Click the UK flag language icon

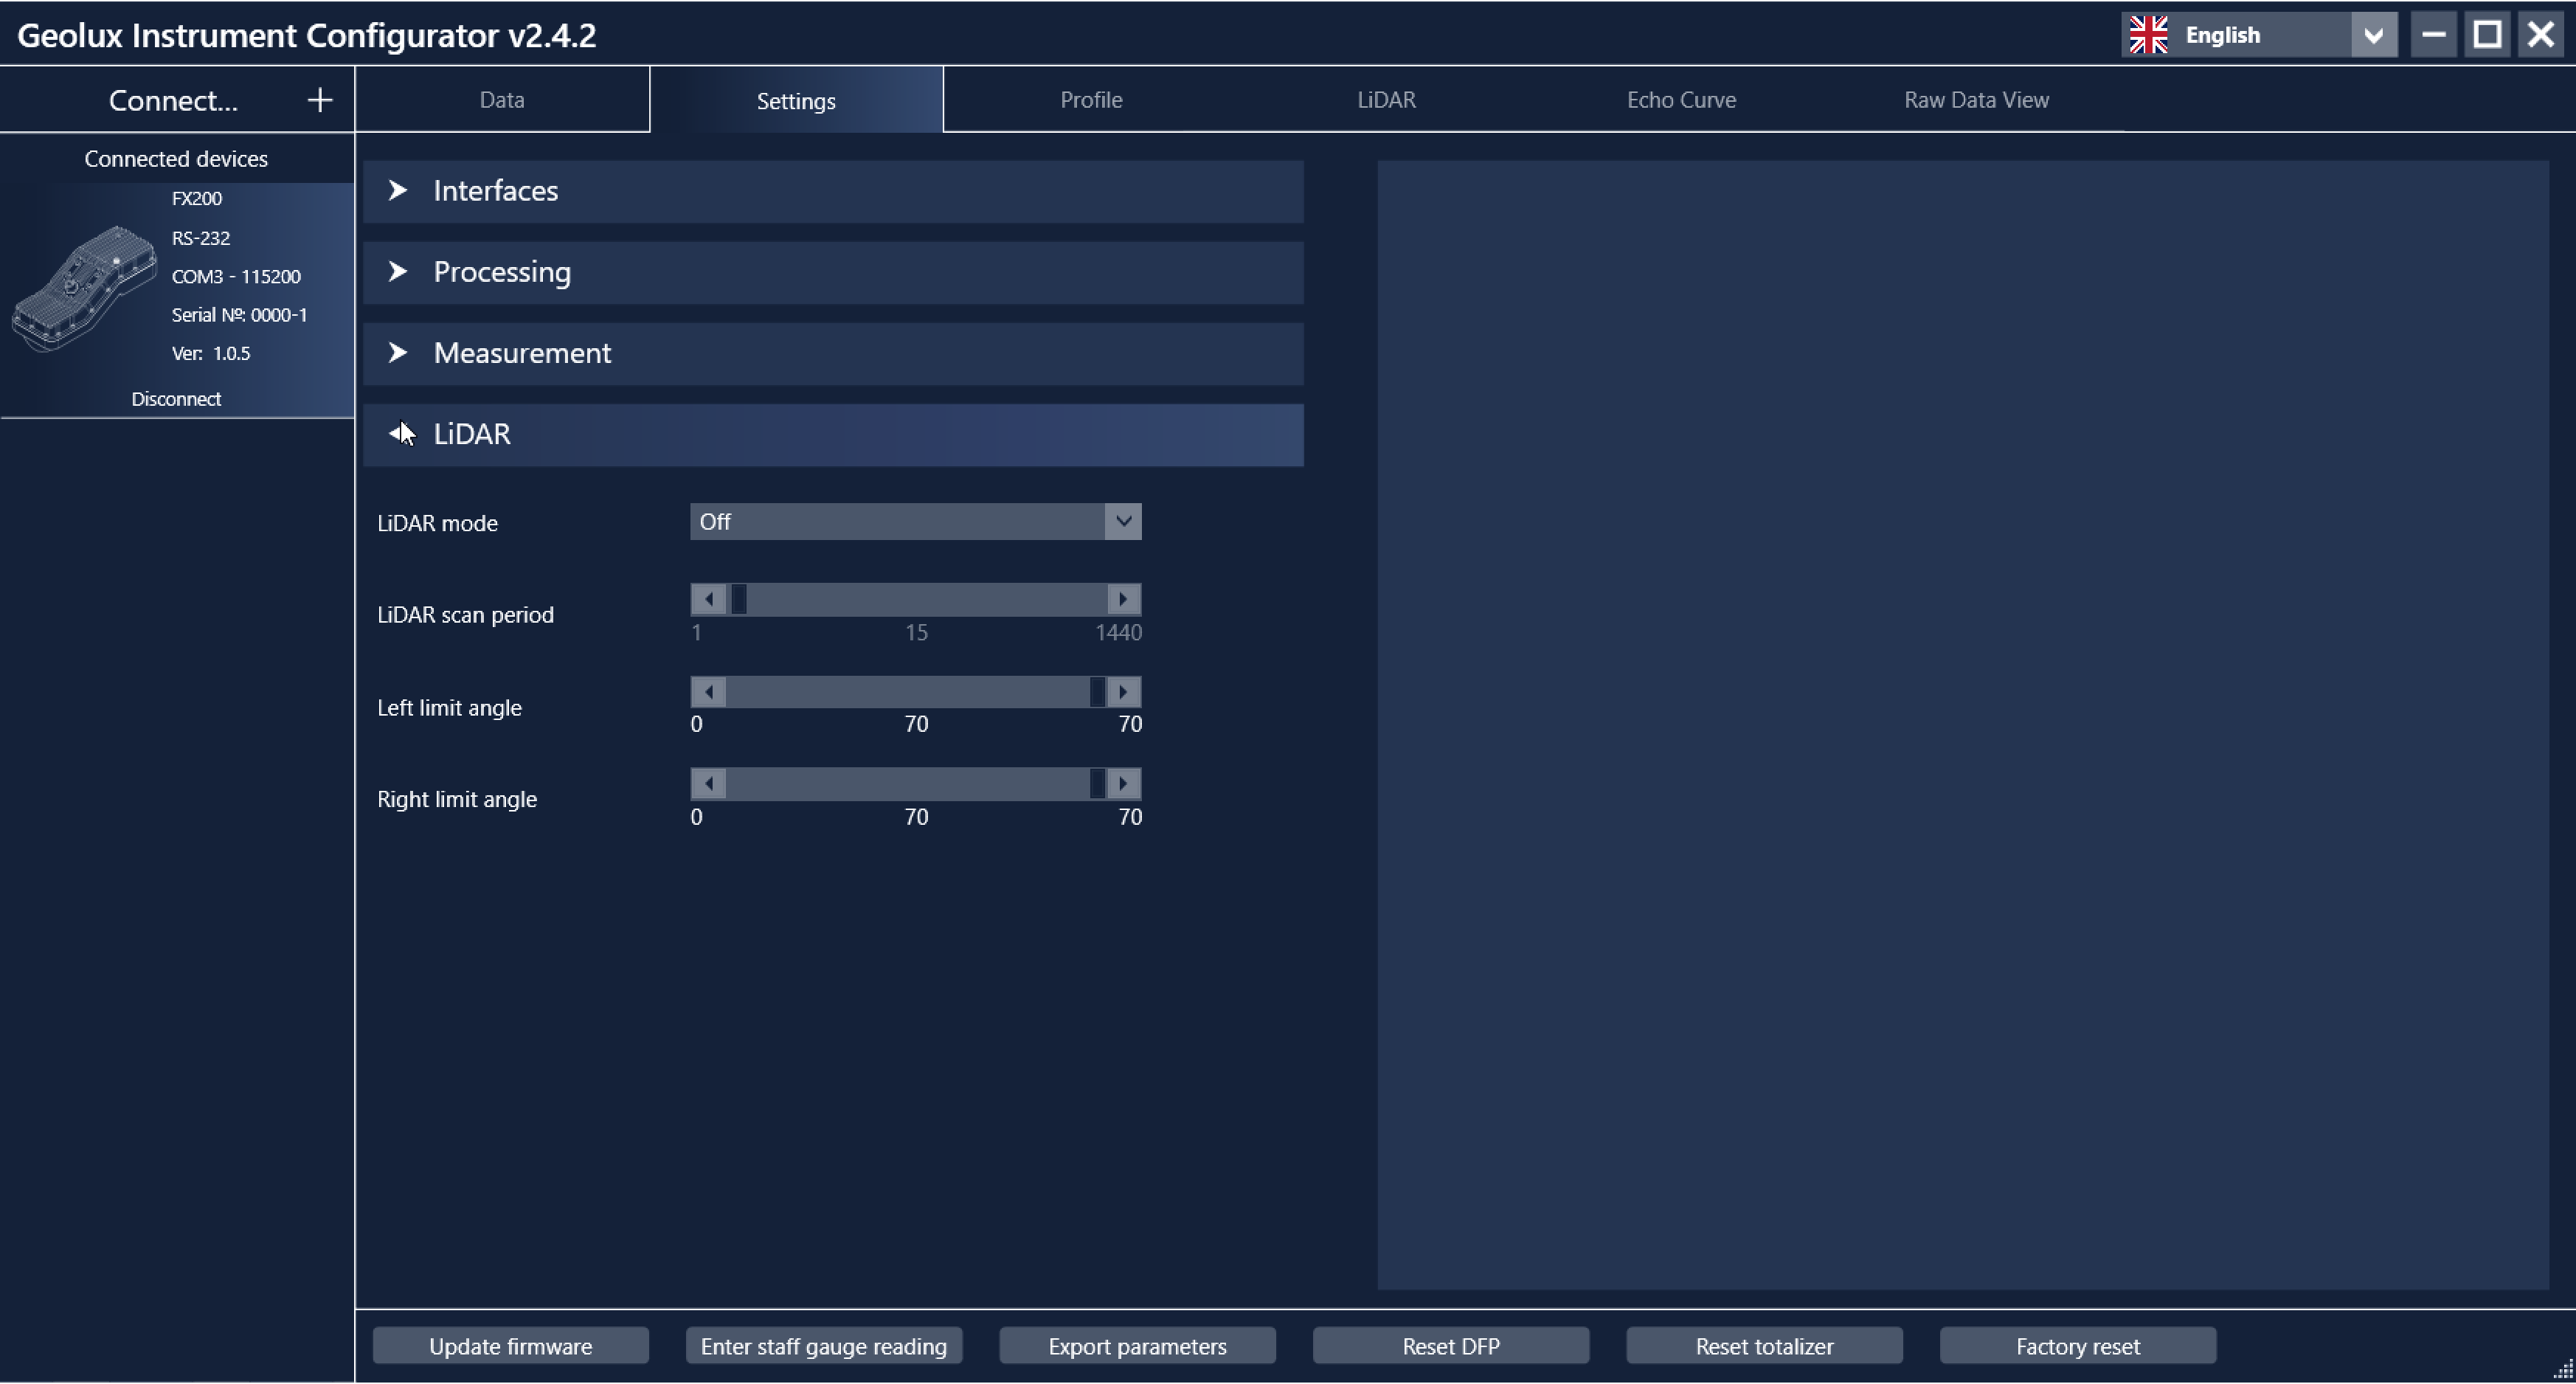pyautogui.click(x=2148, y=35)
